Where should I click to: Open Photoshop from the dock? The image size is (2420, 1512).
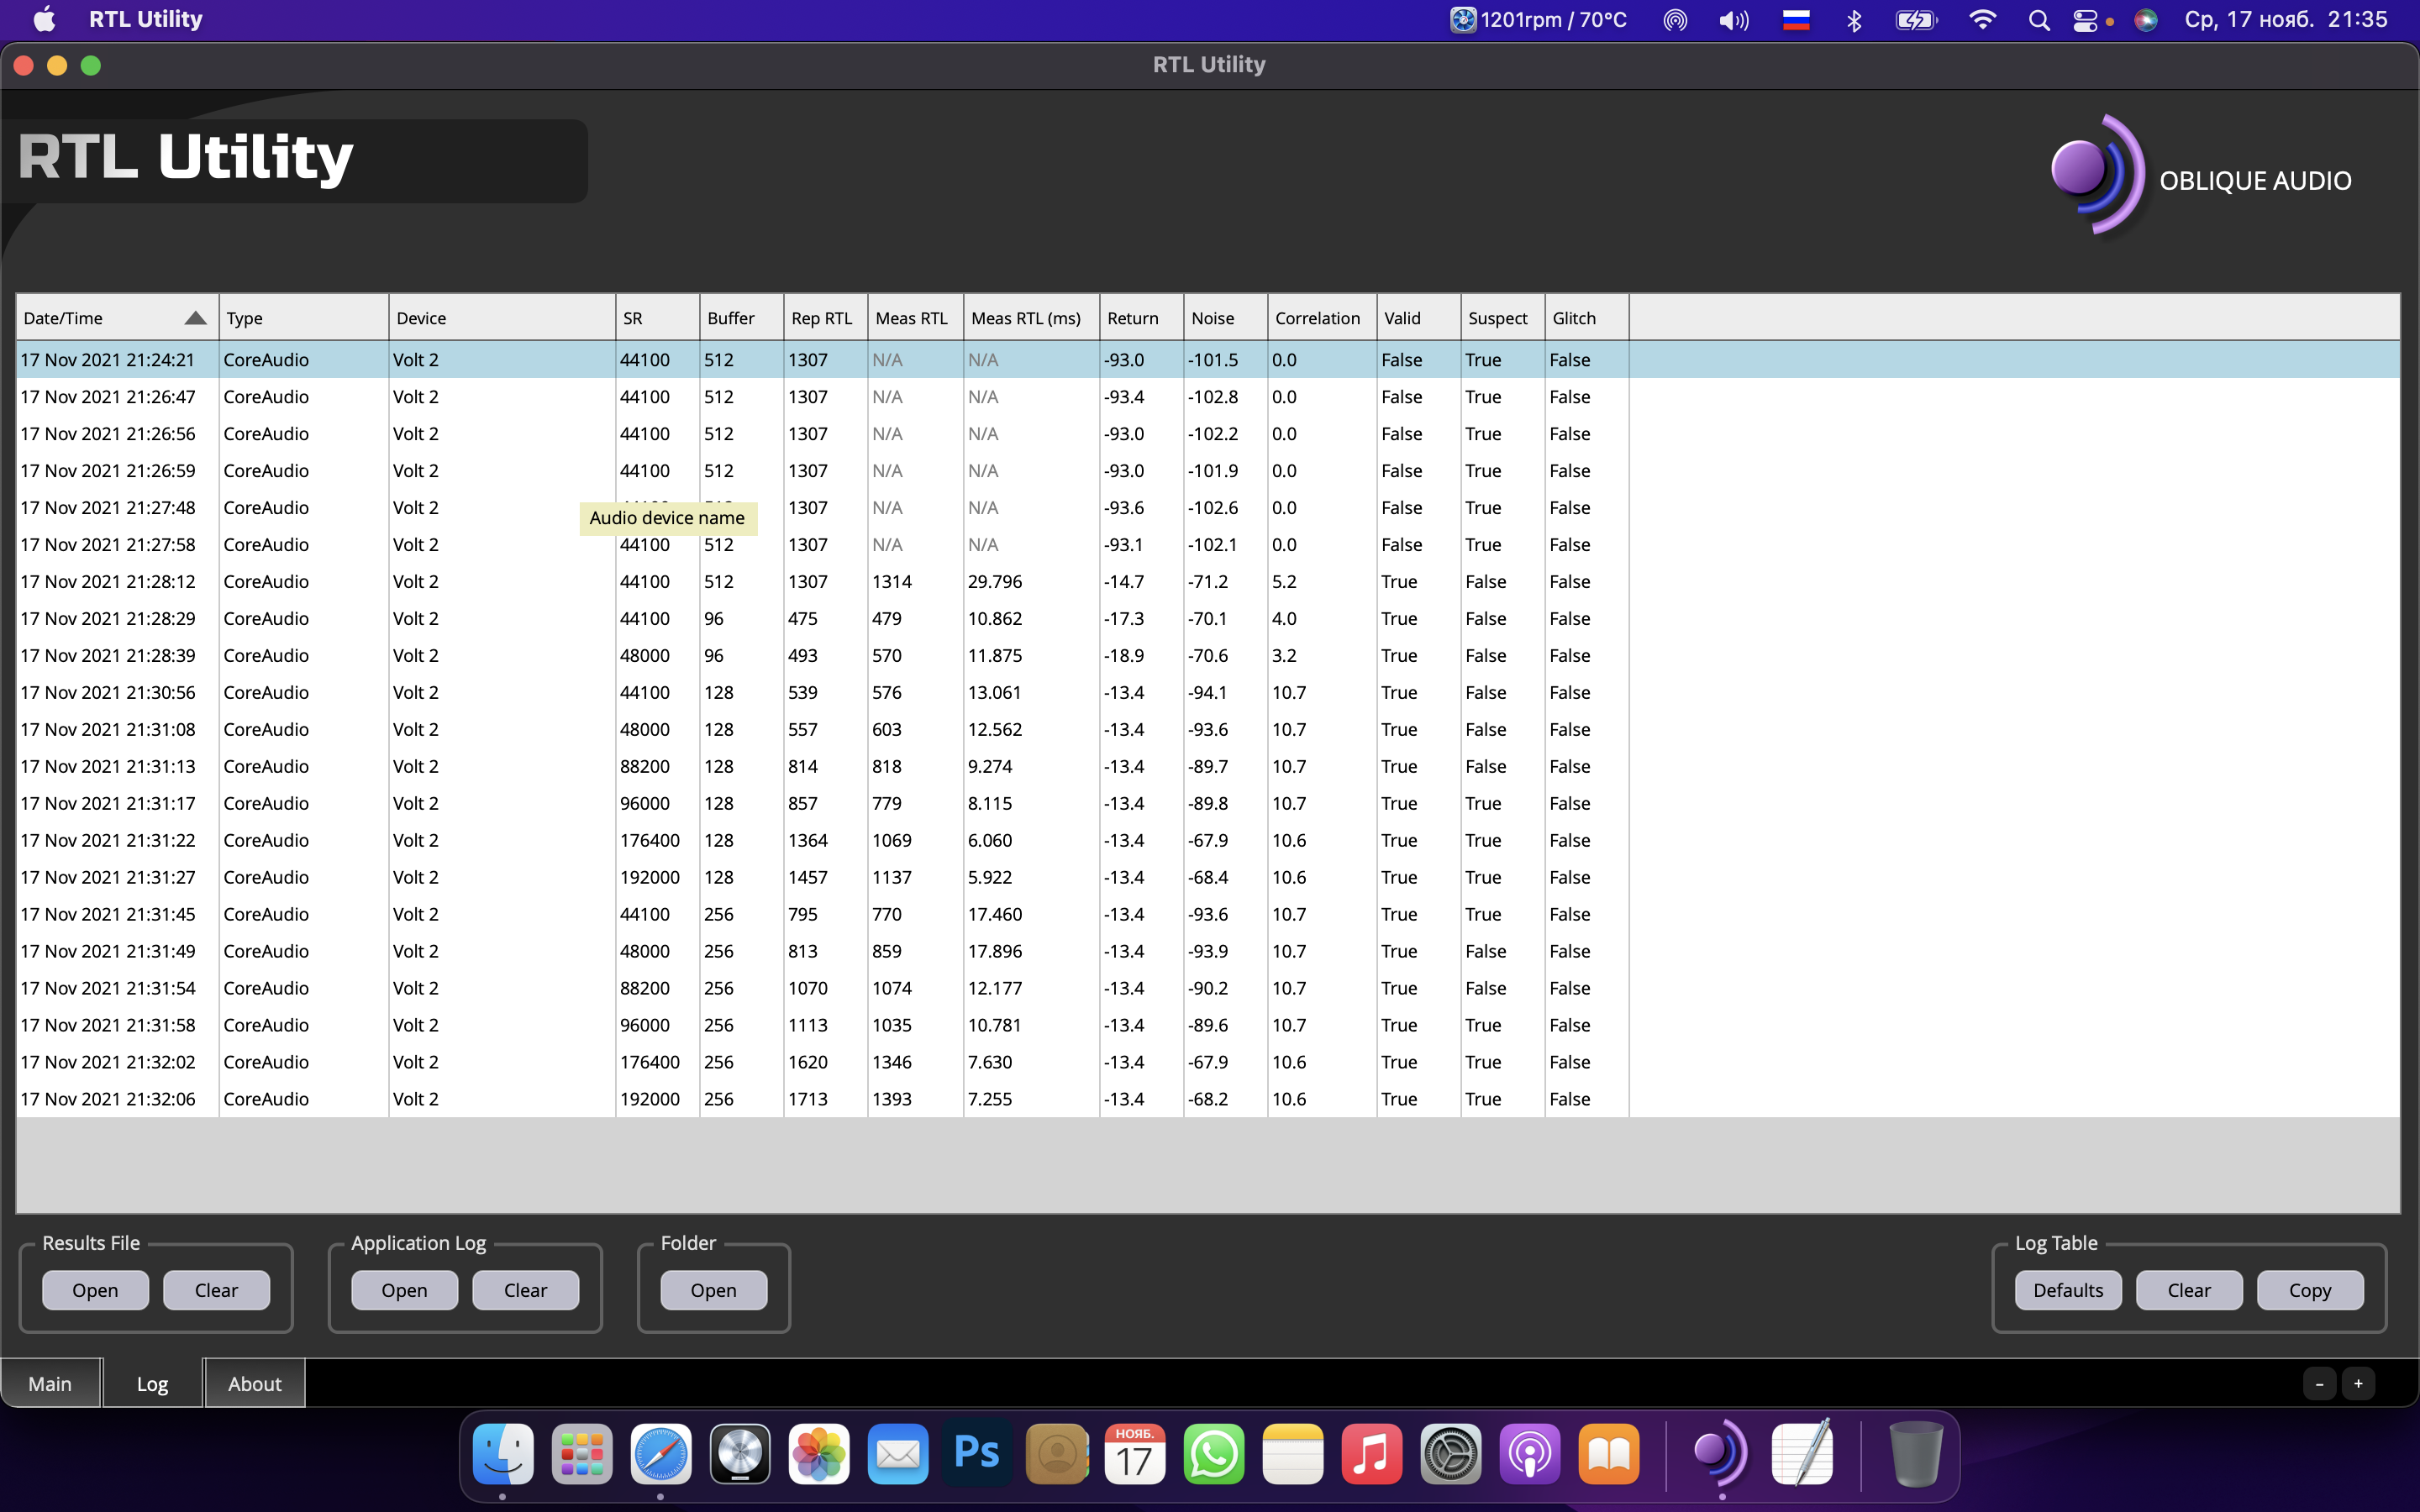pos(976,1453)
